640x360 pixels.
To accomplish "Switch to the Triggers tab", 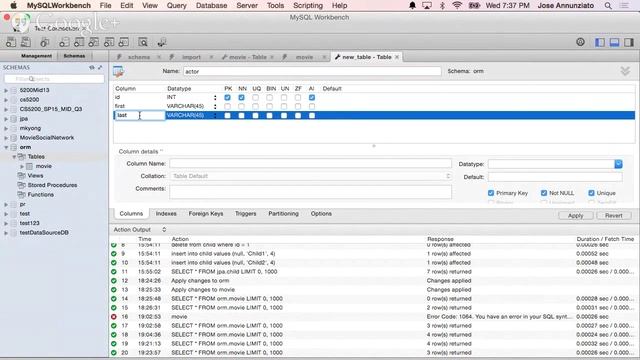I will (x=245, y=214).
